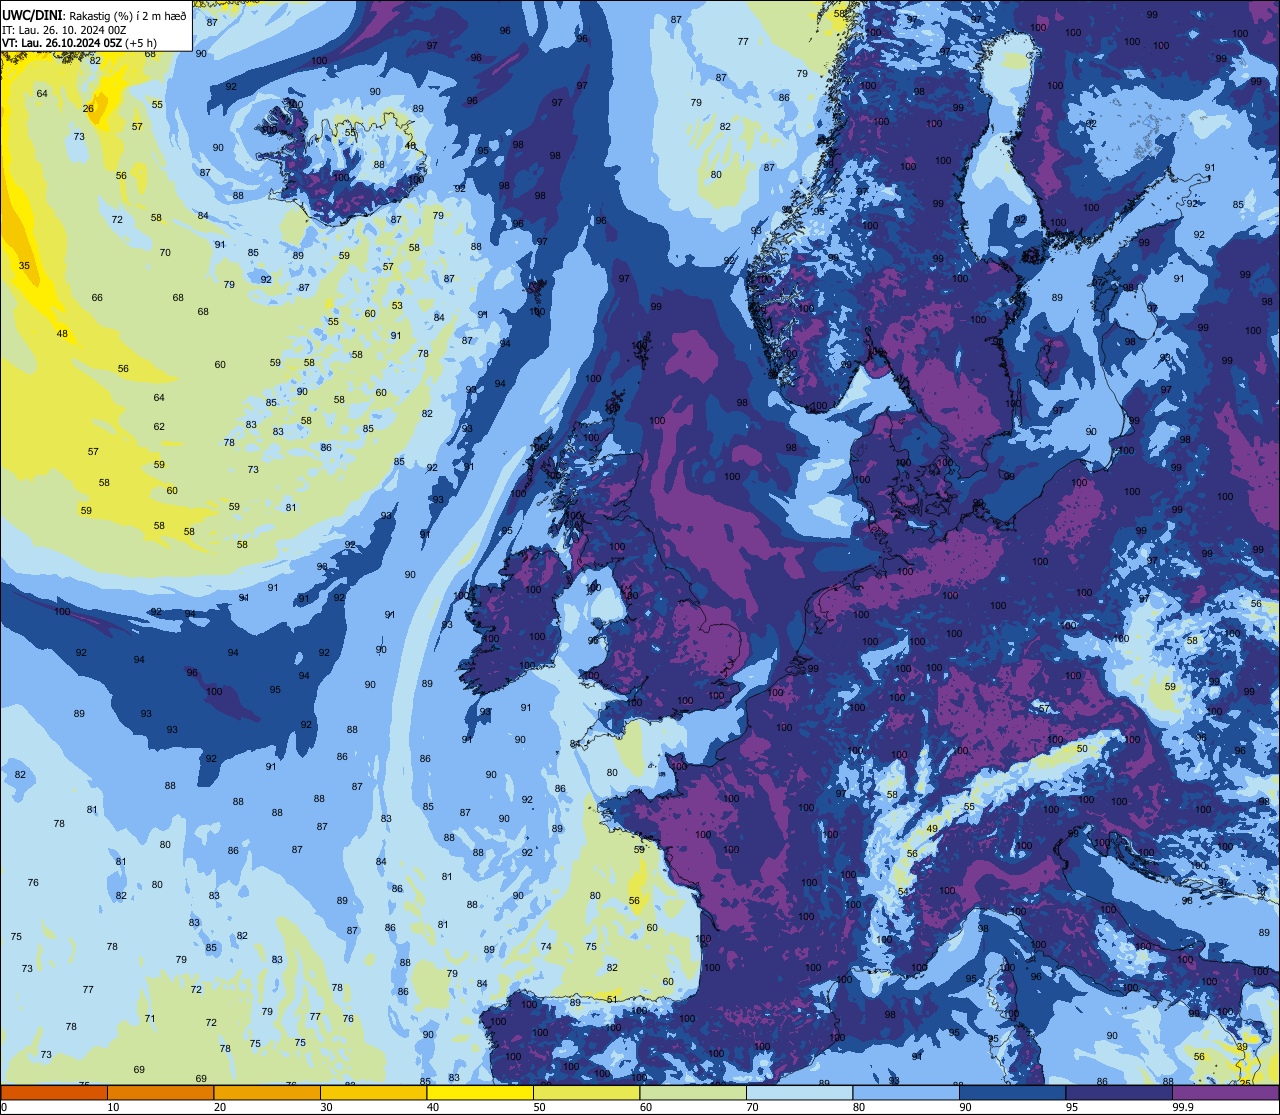Click the humidity value 54 on the map
This screenshot has height=1115, width=1280.
(x=903, y=892)
